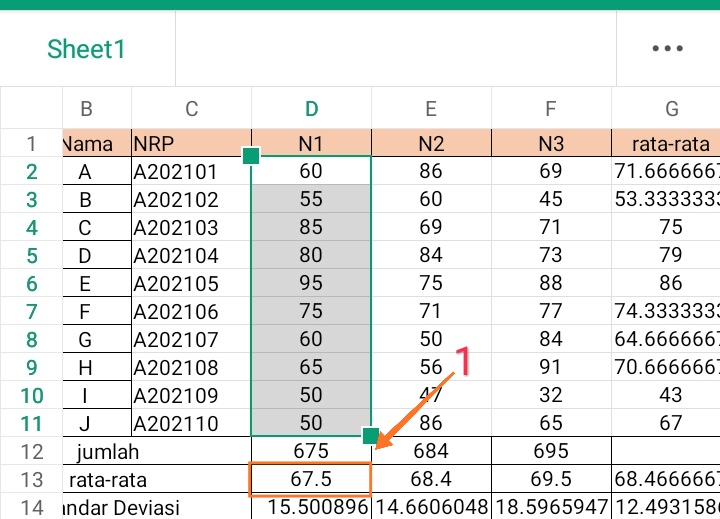
Task: Click the jumlah label cell
Action: point(107,451)
